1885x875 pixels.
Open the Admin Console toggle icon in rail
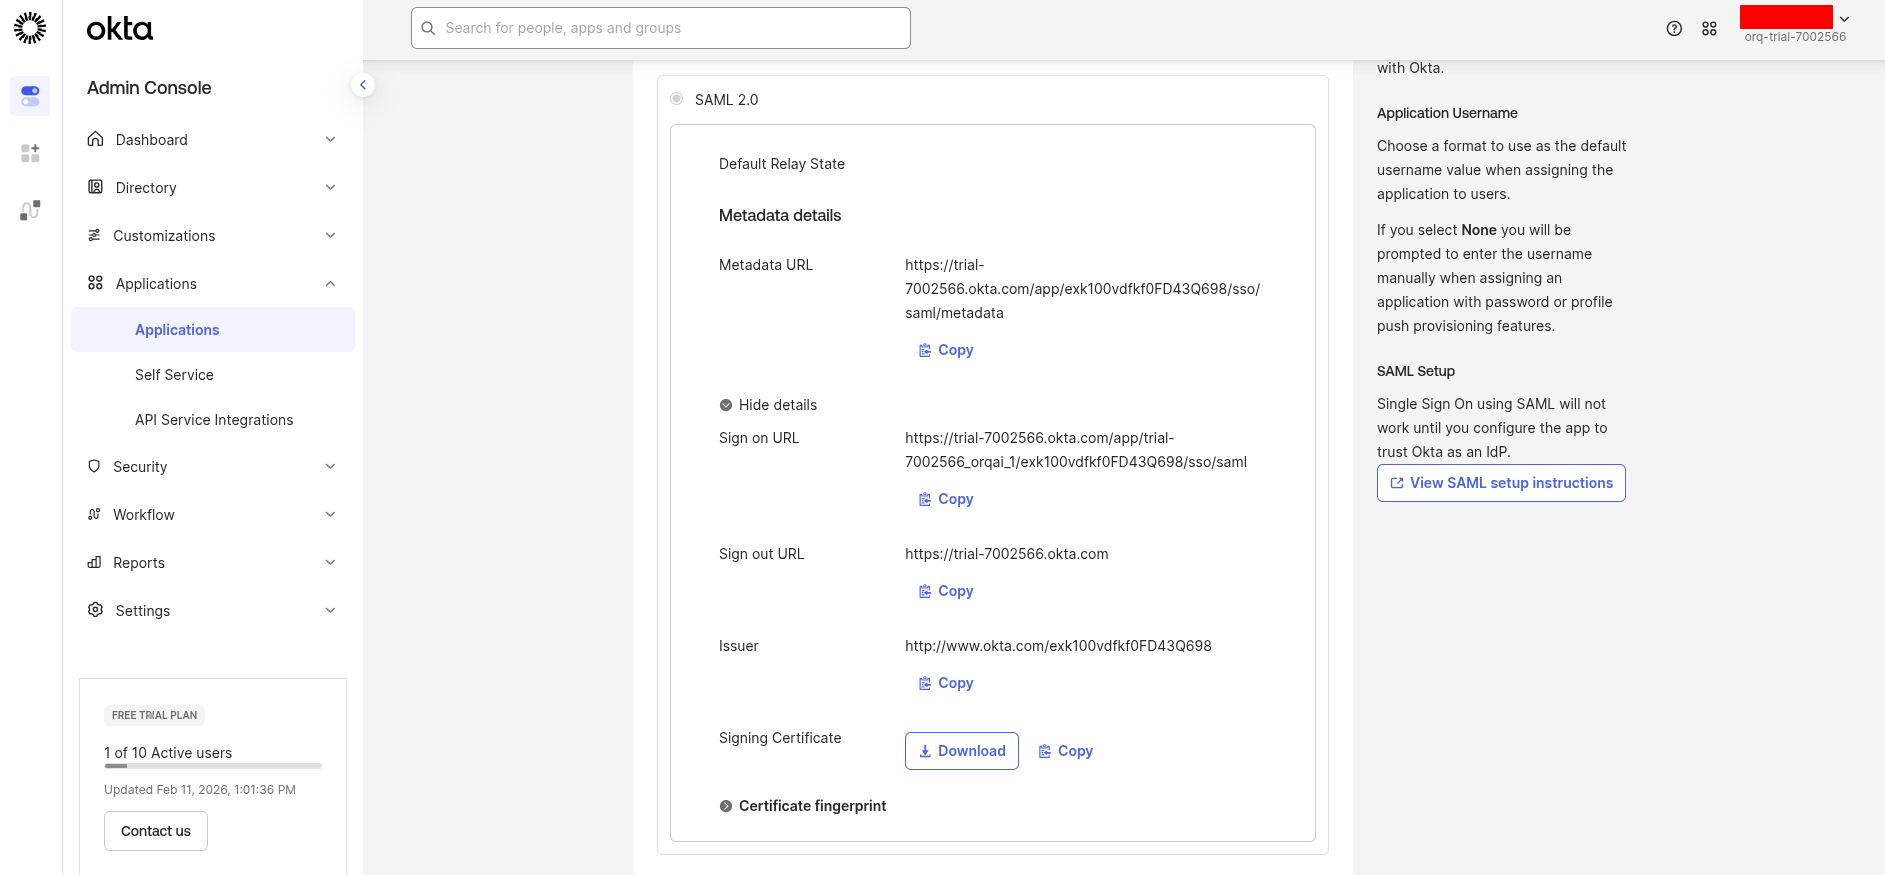click(30, 96)
